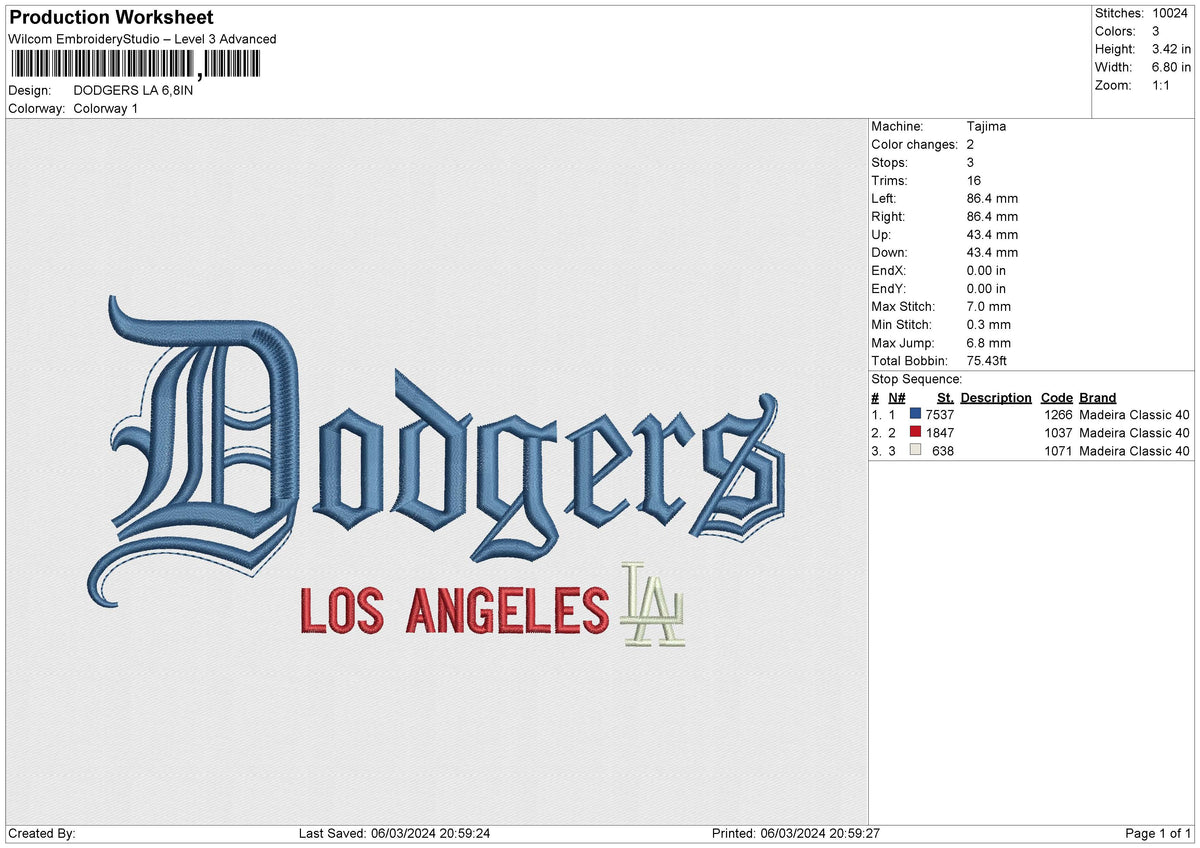The width and height of the screenshot is (1200, 848).
Task: Click the Up value 43.4 mm
Action: click(992, 234)
